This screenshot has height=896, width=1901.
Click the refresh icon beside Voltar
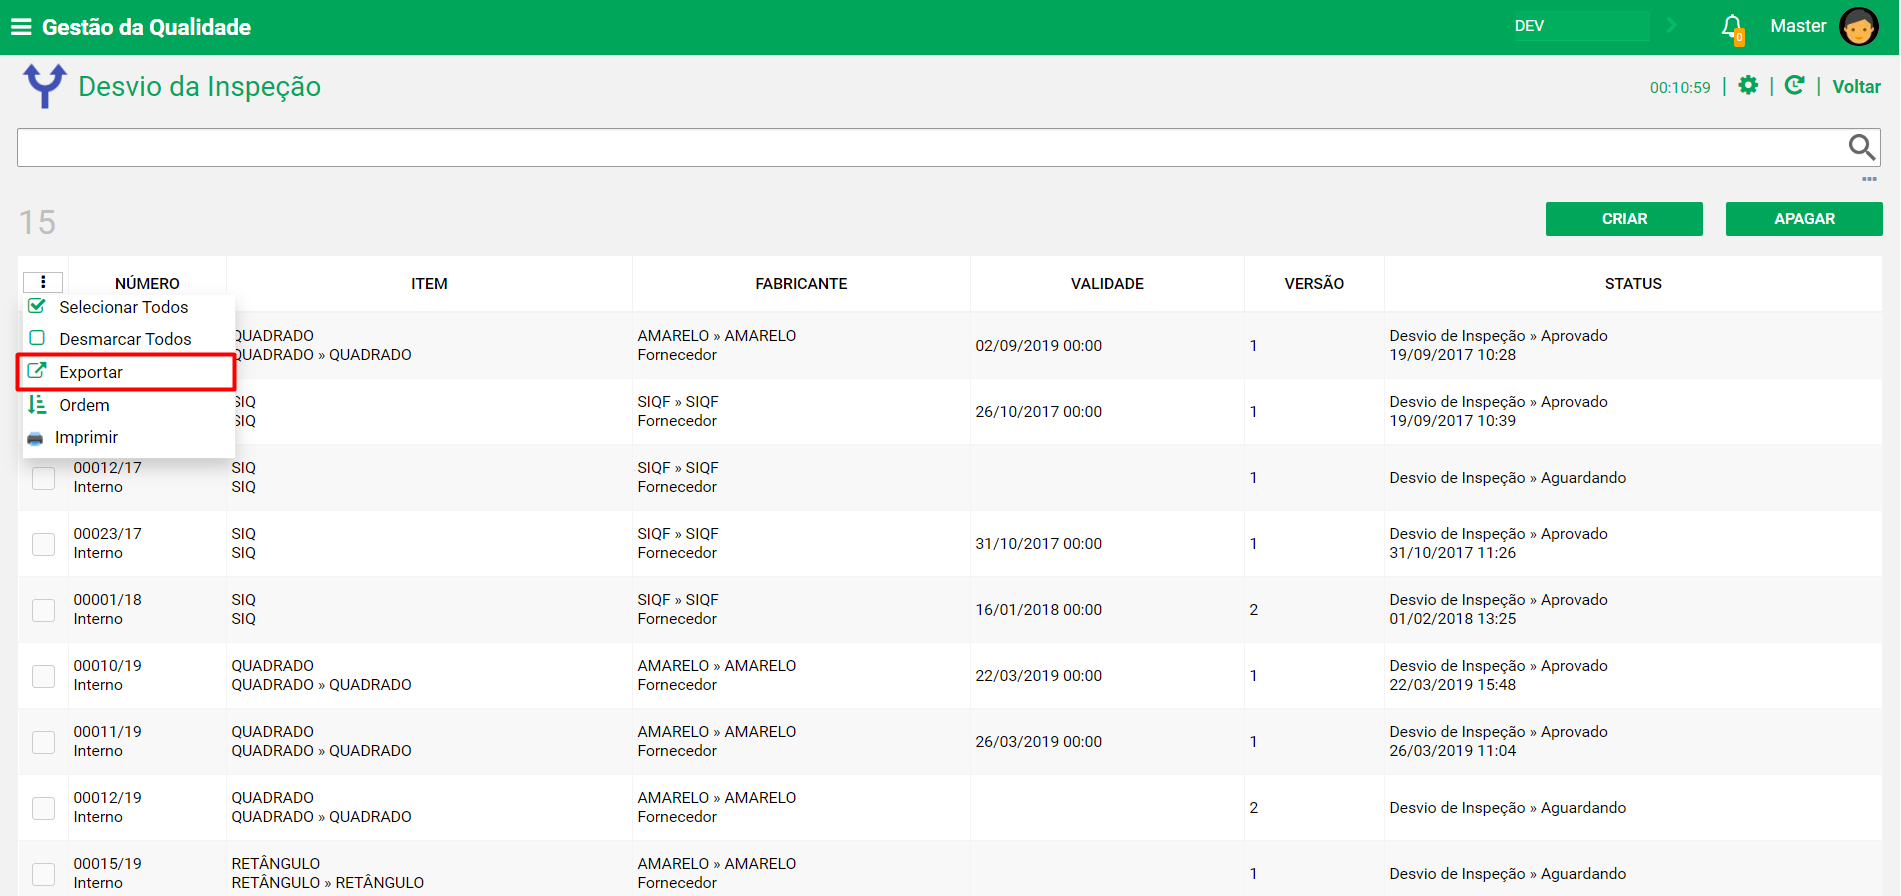[x=1795, y=86]
